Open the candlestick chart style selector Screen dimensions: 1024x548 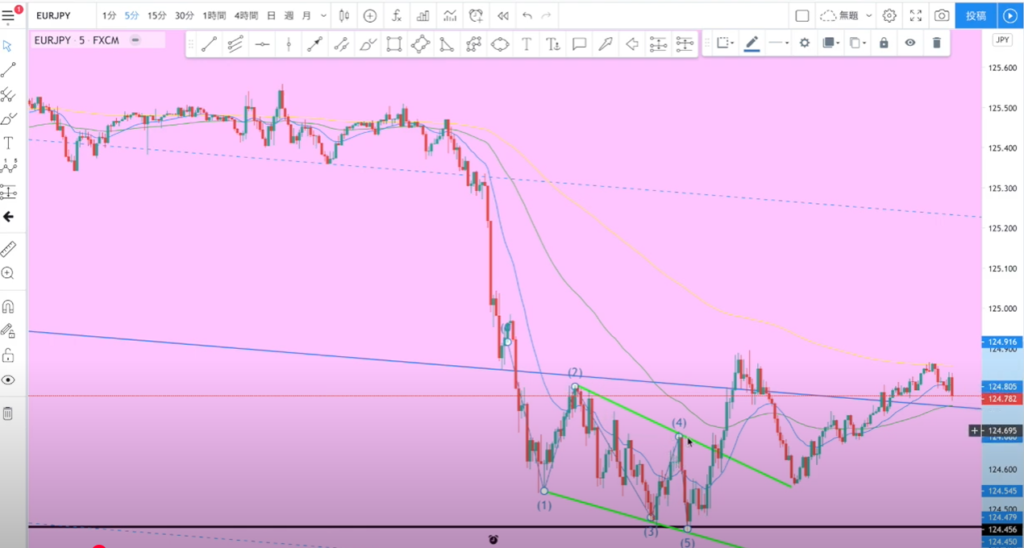click(344, 16)
